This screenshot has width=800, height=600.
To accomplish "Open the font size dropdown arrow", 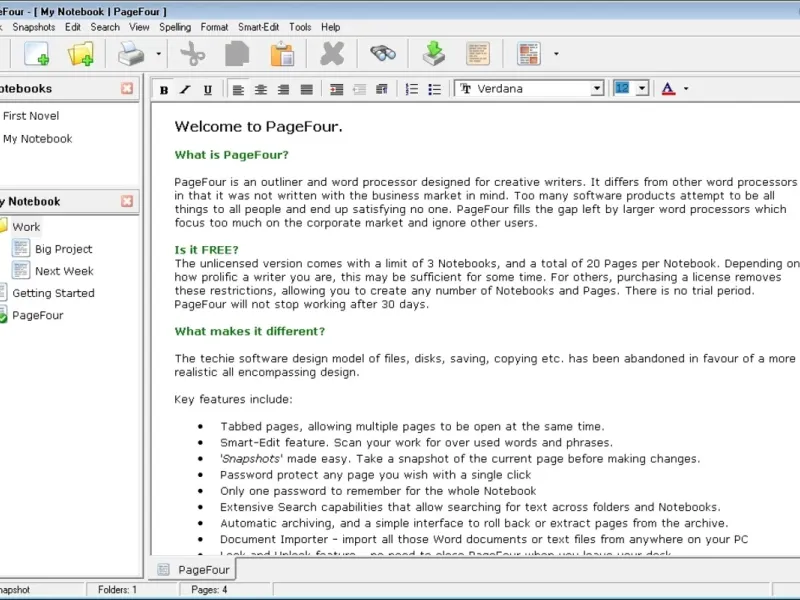I will click(x=642, y=89).
